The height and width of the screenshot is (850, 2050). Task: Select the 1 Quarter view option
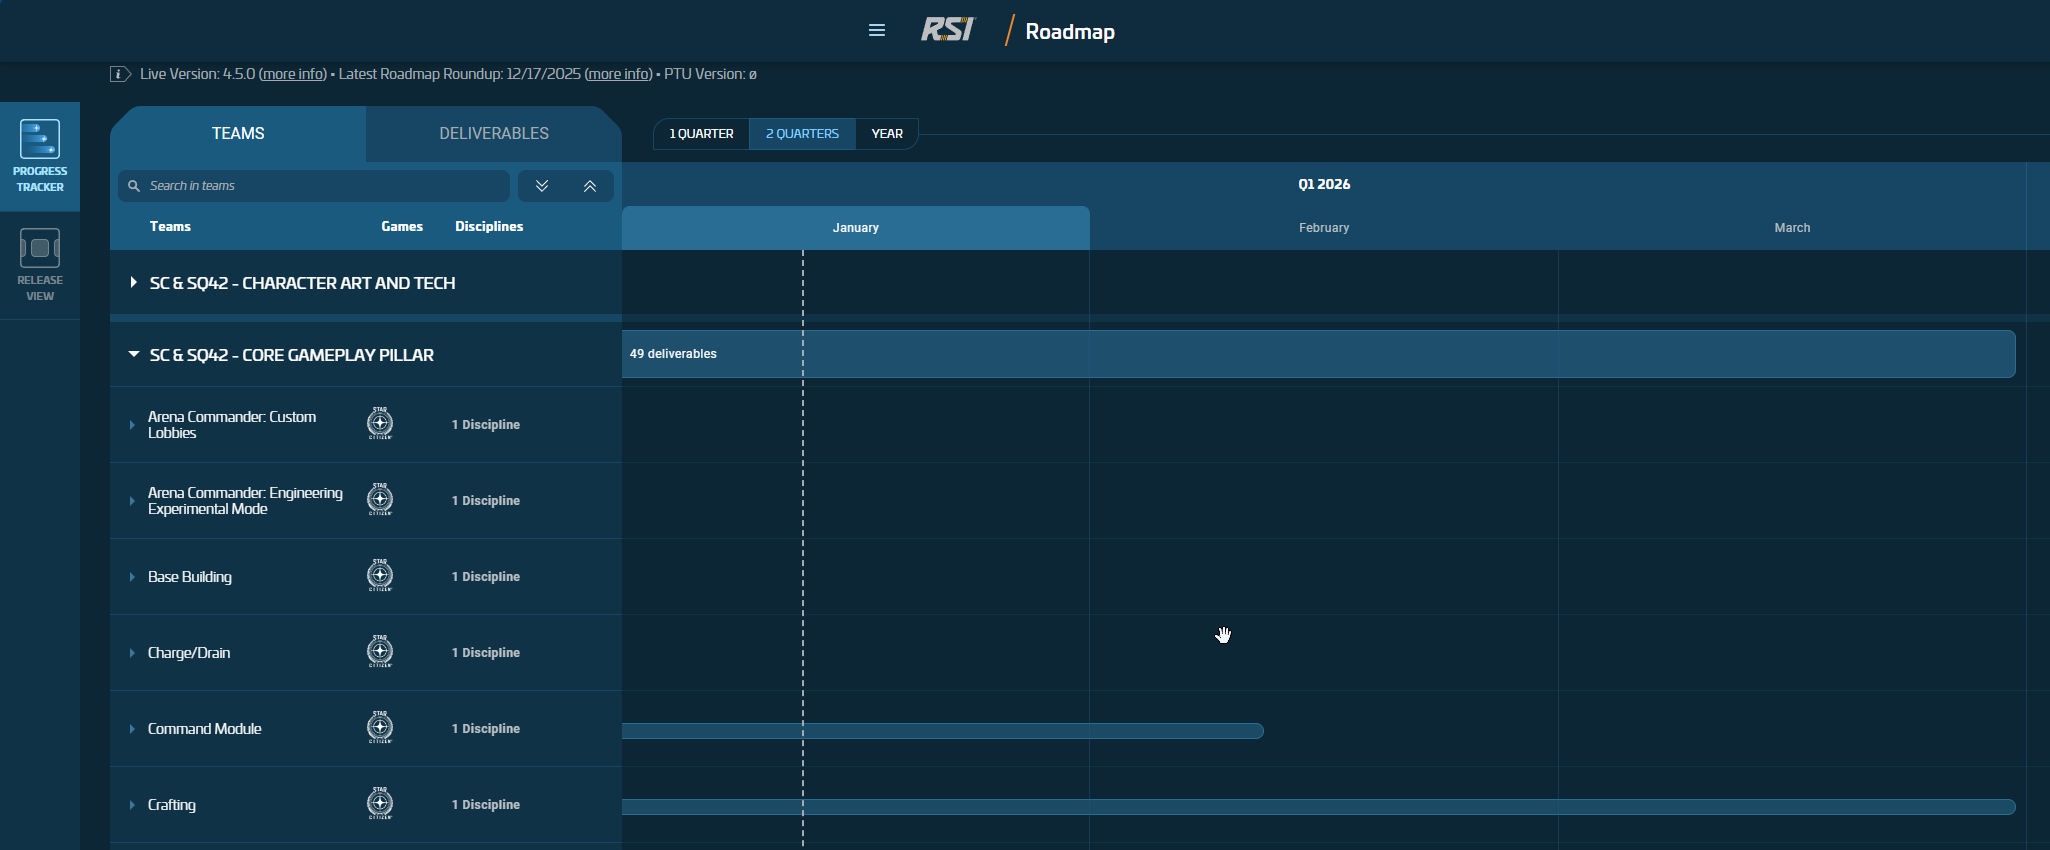click(x=701, y=134)
